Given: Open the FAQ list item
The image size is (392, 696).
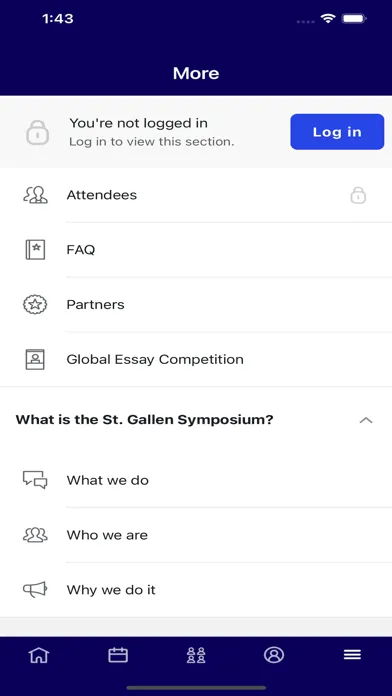Looking at the screenshot, I should pos(196,249).
